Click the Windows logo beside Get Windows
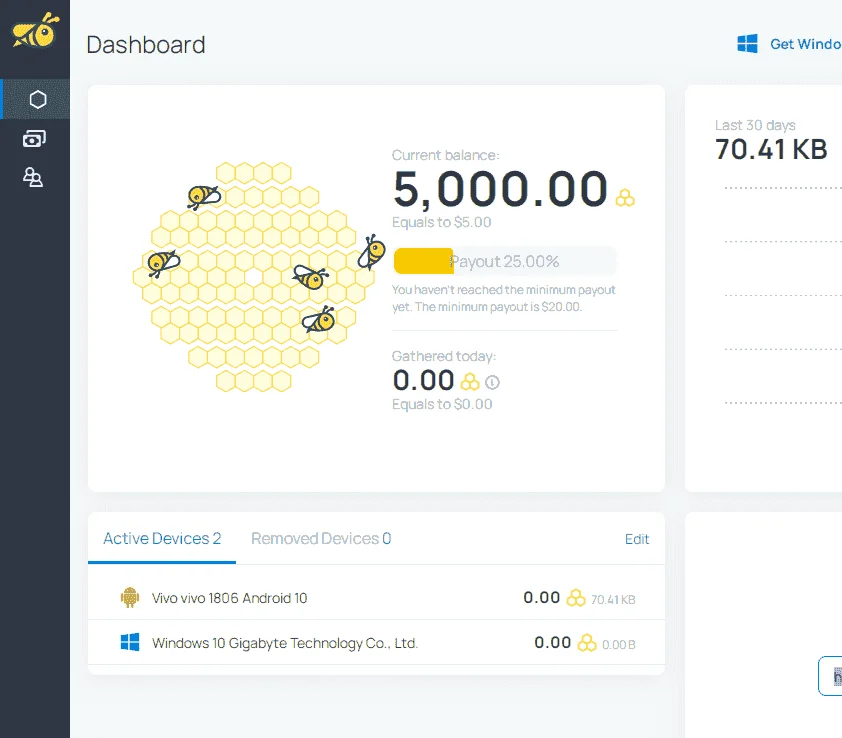 [x=747, y=44]
